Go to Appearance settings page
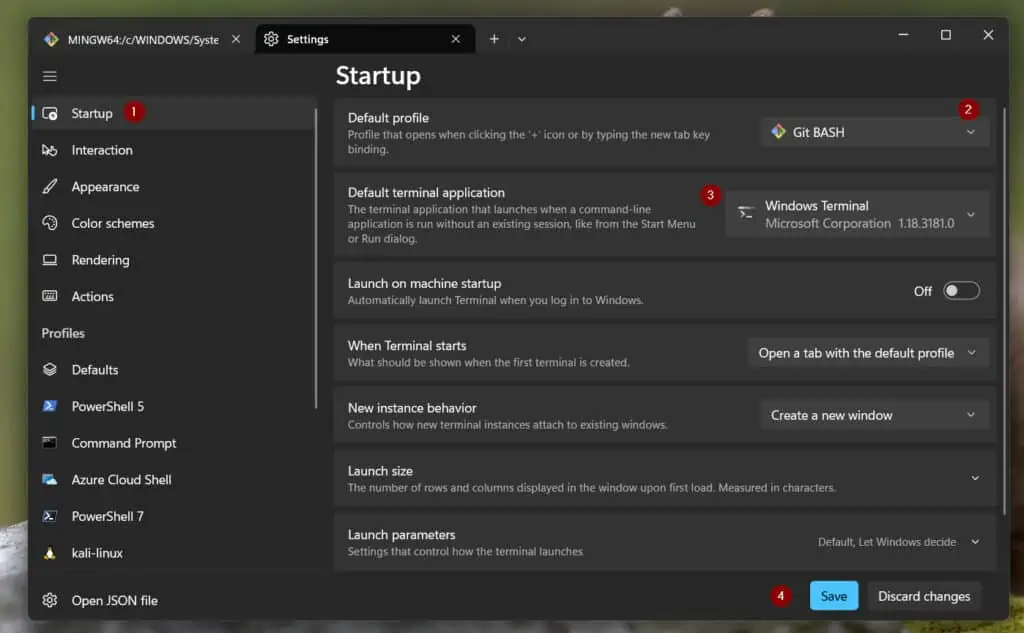 [x=173, y=187]
